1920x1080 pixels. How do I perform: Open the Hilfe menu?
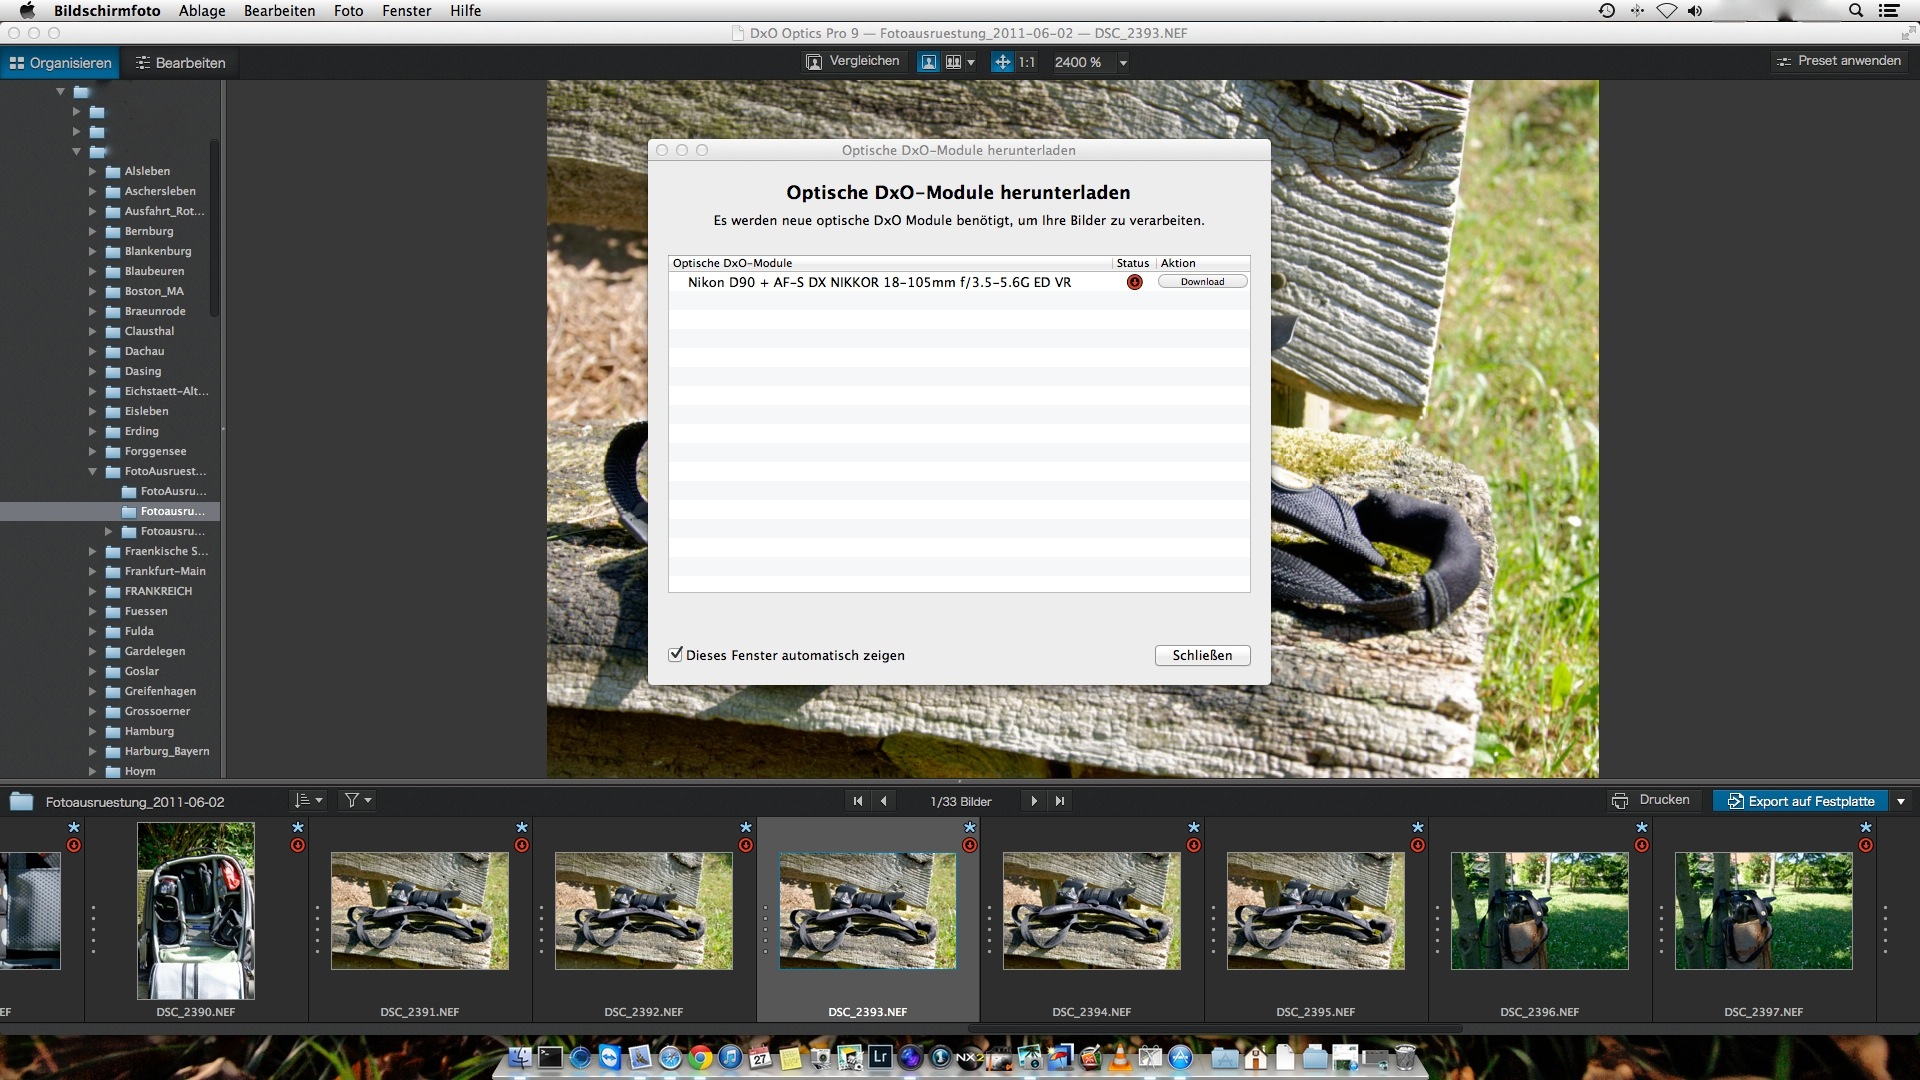(x=465, y=10)
